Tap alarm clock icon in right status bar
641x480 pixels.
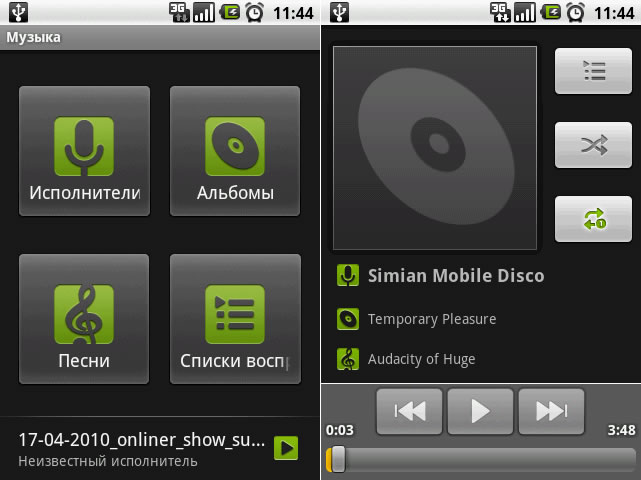(x=575, y=13)
